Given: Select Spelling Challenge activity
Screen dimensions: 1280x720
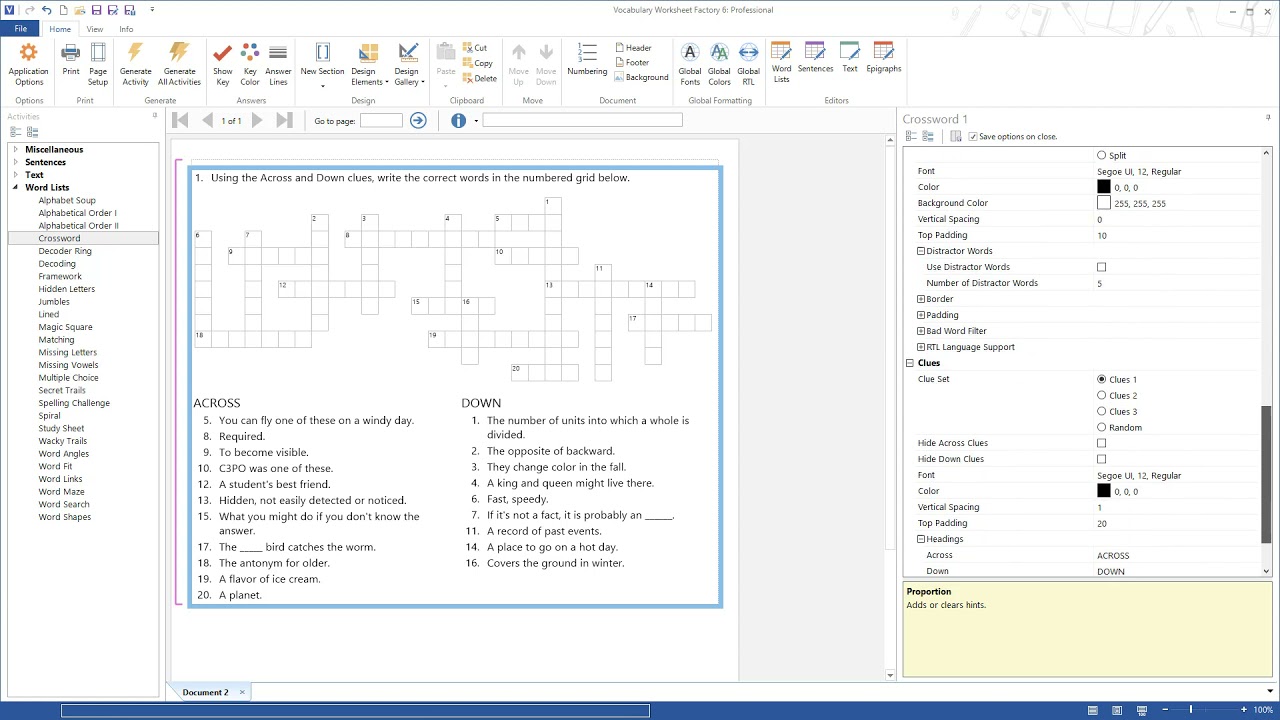Looking at the screenshot, I should tap(74, 403).
